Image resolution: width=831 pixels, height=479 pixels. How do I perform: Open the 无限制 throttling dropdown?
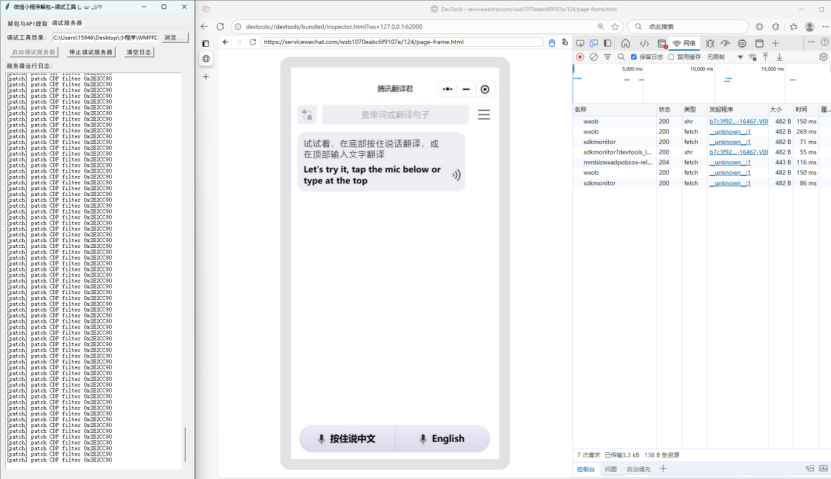tap(724, 57)
